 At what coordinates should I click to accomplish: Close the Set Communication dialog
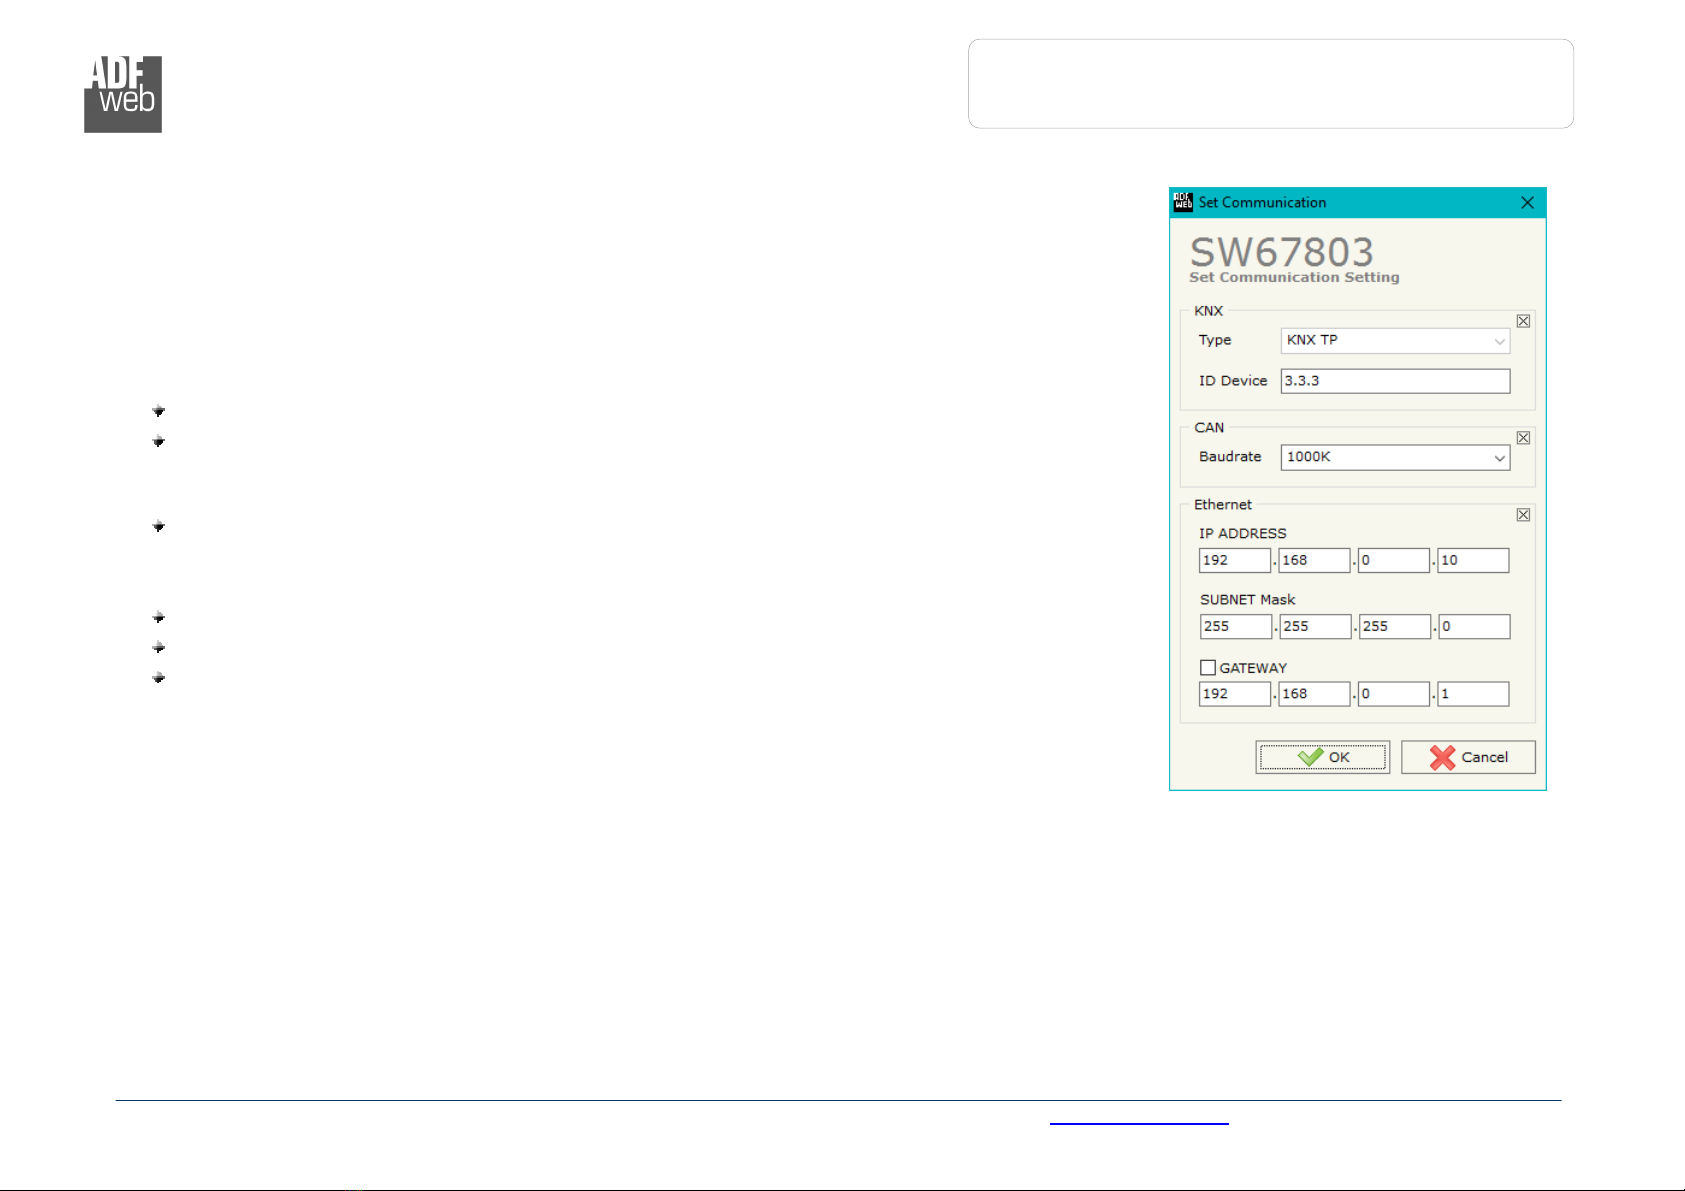click(1527, 202)
